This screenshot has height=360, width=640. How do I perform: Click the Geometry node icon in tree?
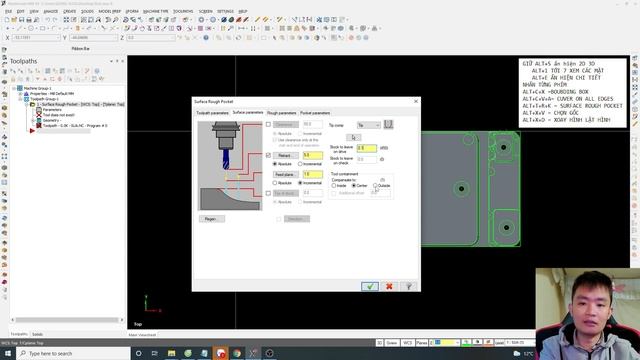click(39, 120)
